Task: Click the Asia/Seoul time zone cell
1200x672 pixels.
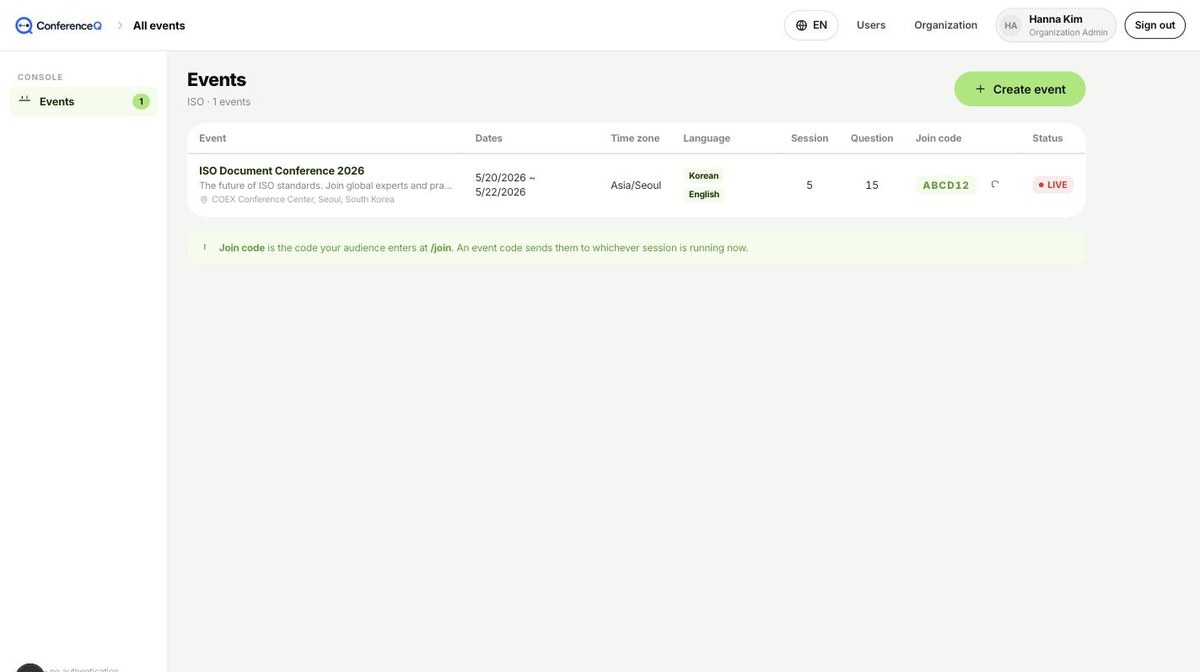Action: [636, 185]
